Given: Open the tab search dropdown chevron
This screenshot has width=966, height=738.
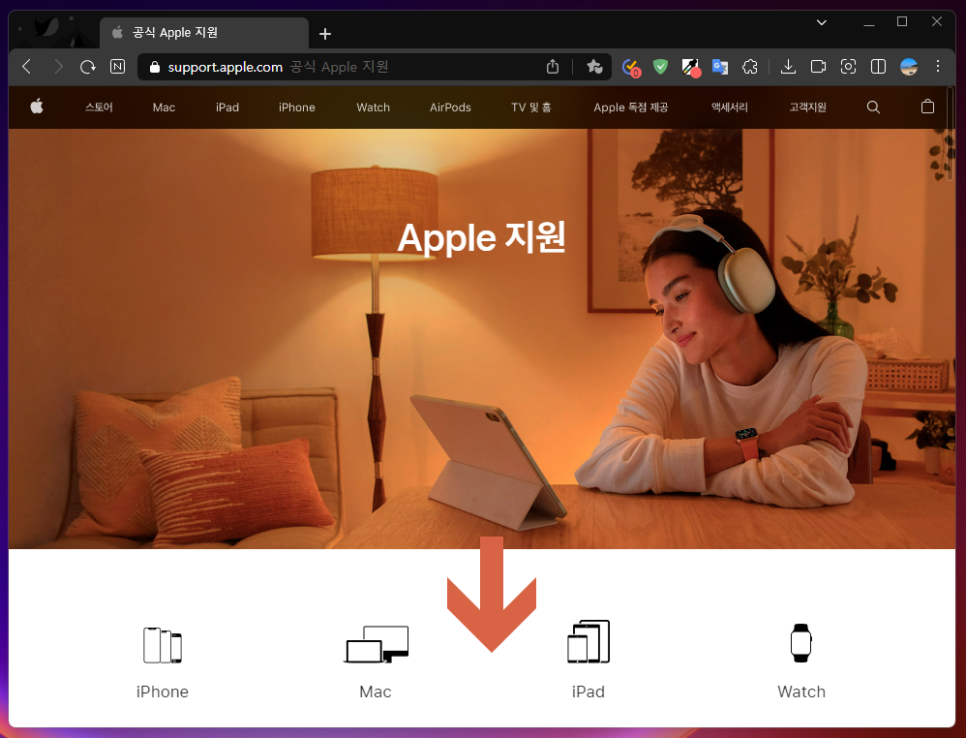Looking at the screenshot, I should pos(821,22).
